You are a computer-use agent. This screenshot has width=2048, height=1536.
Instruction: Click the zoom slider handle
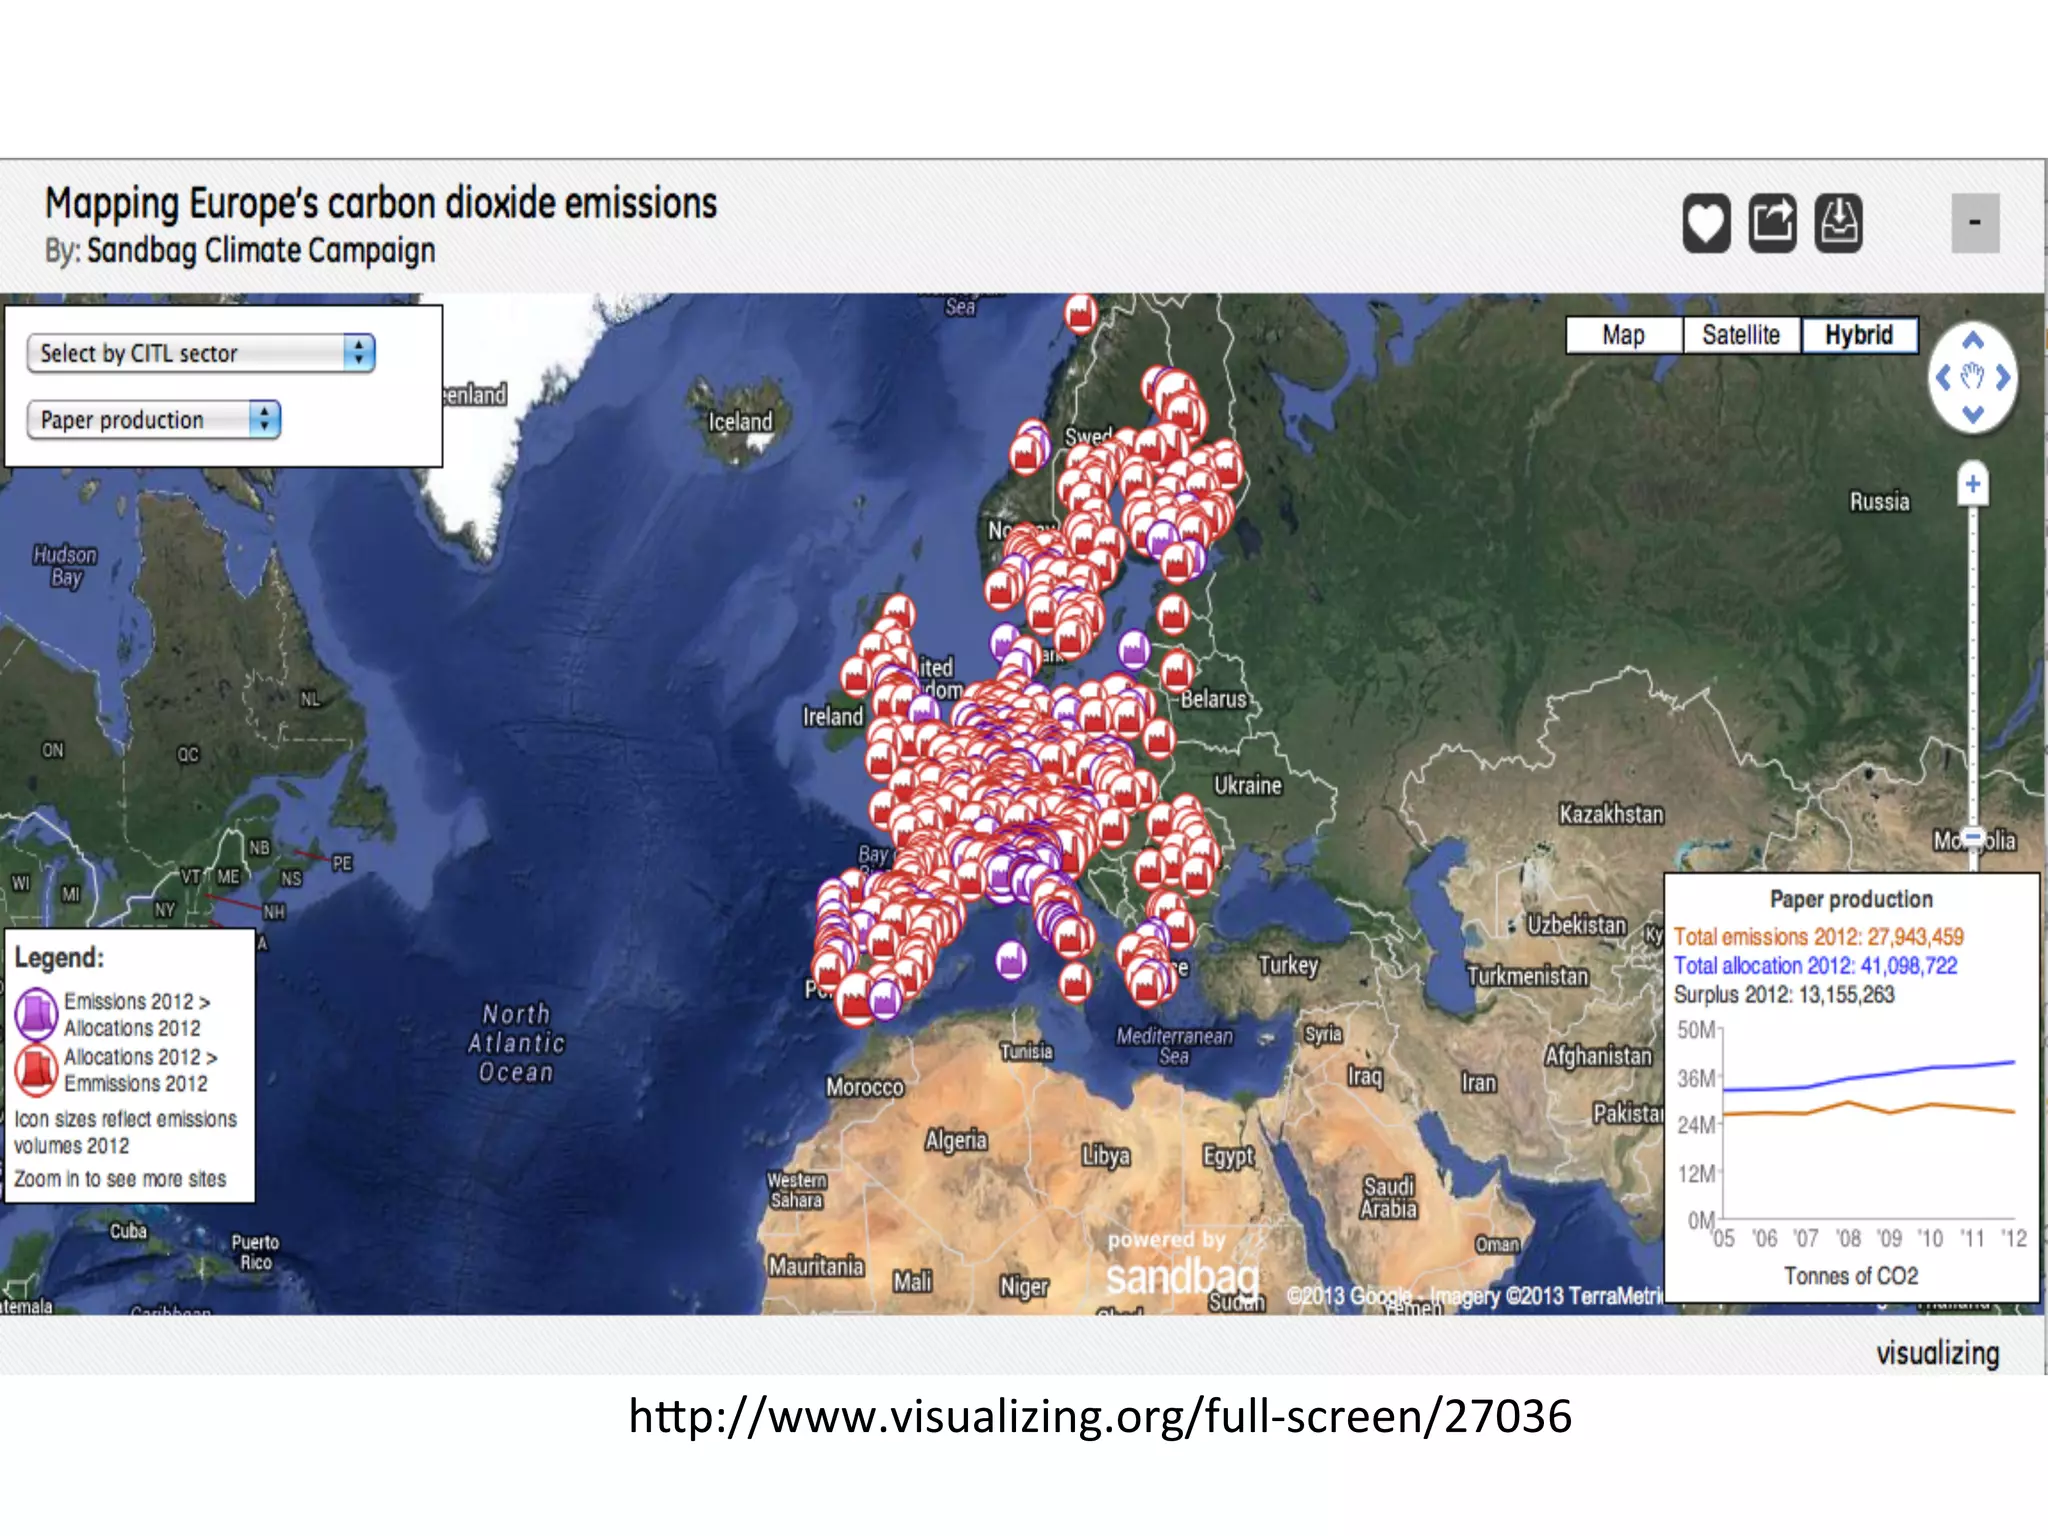(x=1972, y=838)
